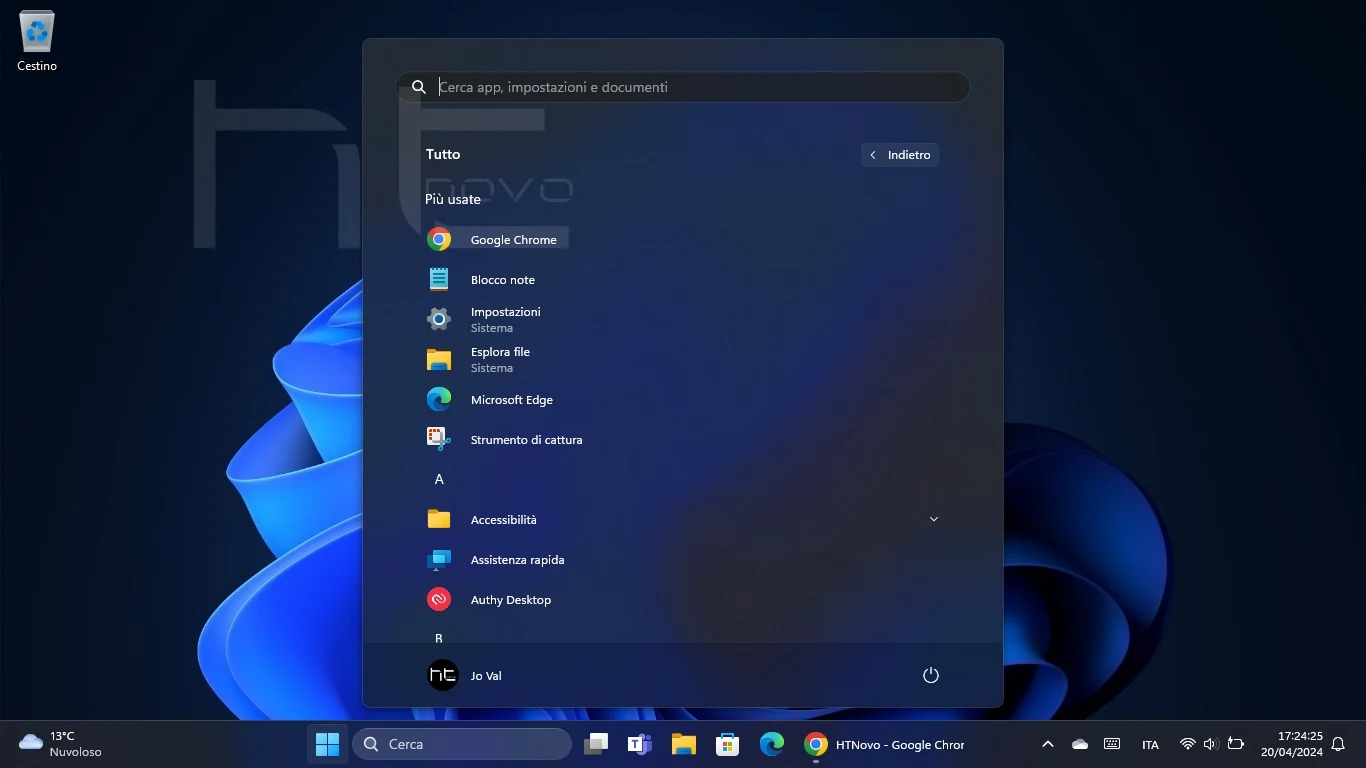Click the battery tray icon
The width and height of the screenshot is (1366, 768).
[x=1236, y=744]
